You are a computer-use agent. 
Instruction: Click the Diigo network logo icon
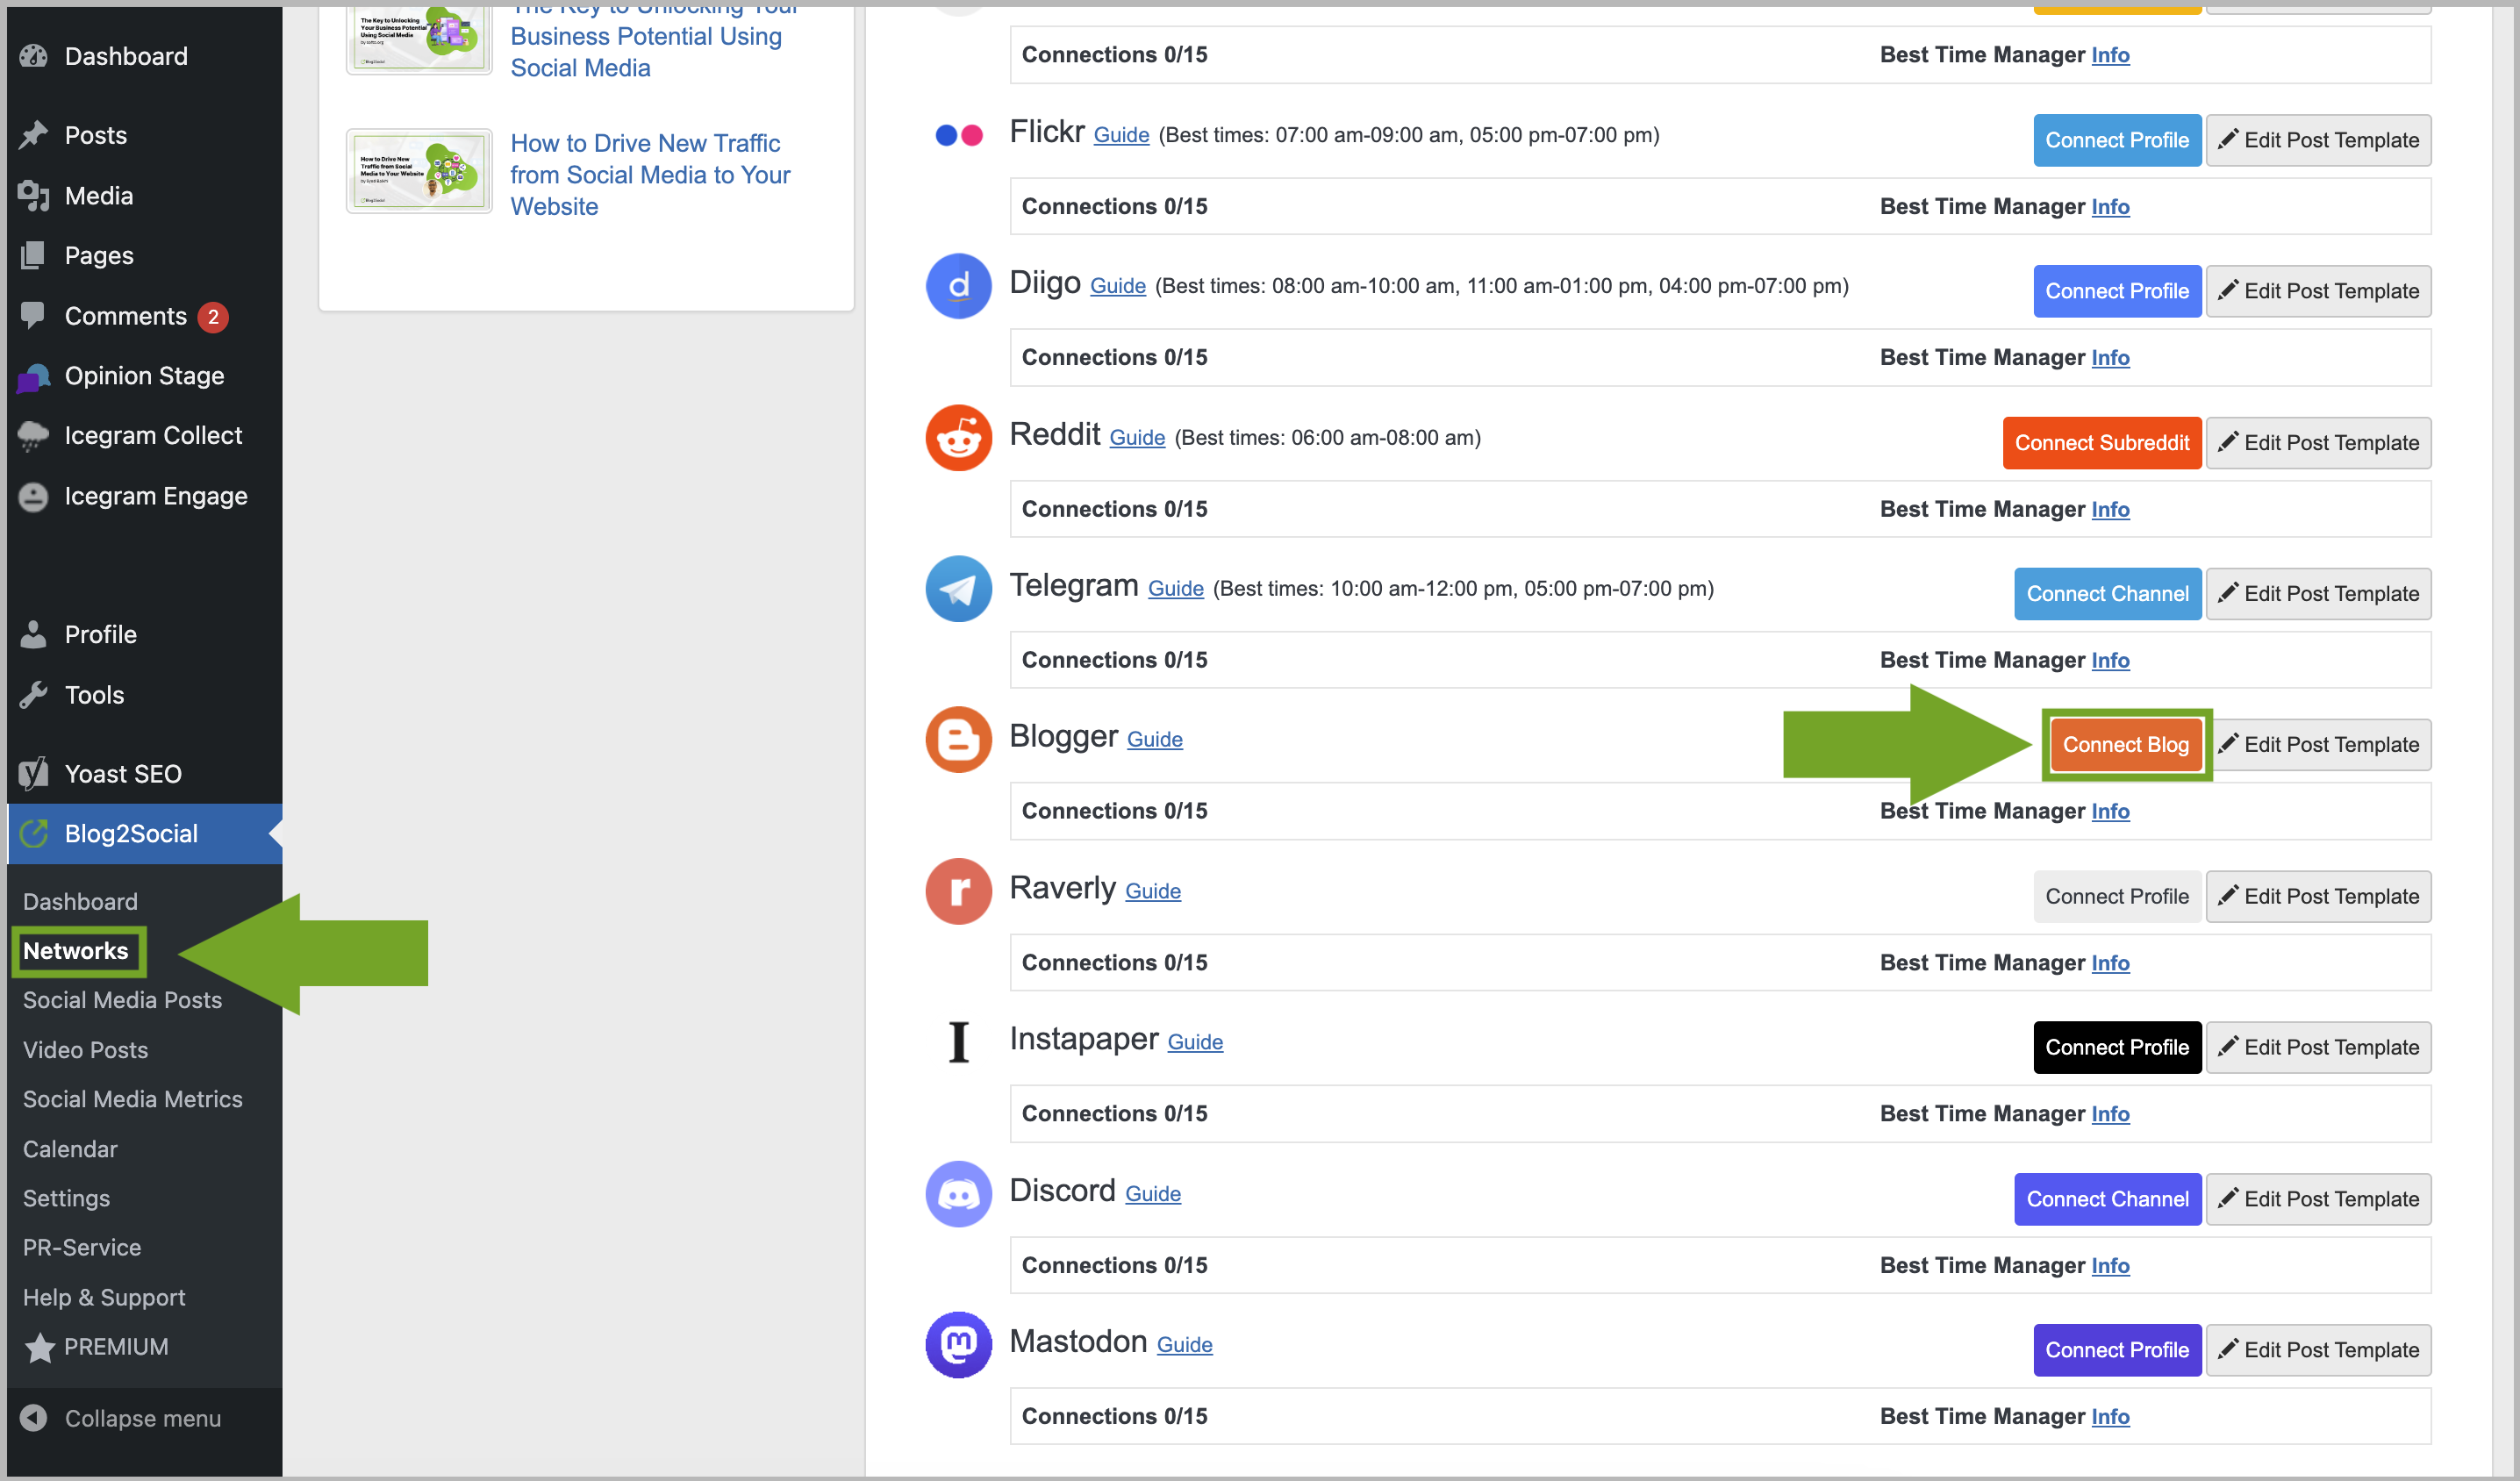tap(958, 286)
